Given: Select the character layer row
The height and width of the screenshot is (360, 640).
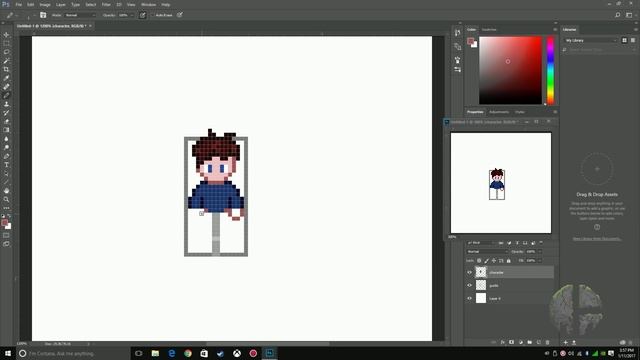Looking at the screenshot, I should click(x=510, y=272).
